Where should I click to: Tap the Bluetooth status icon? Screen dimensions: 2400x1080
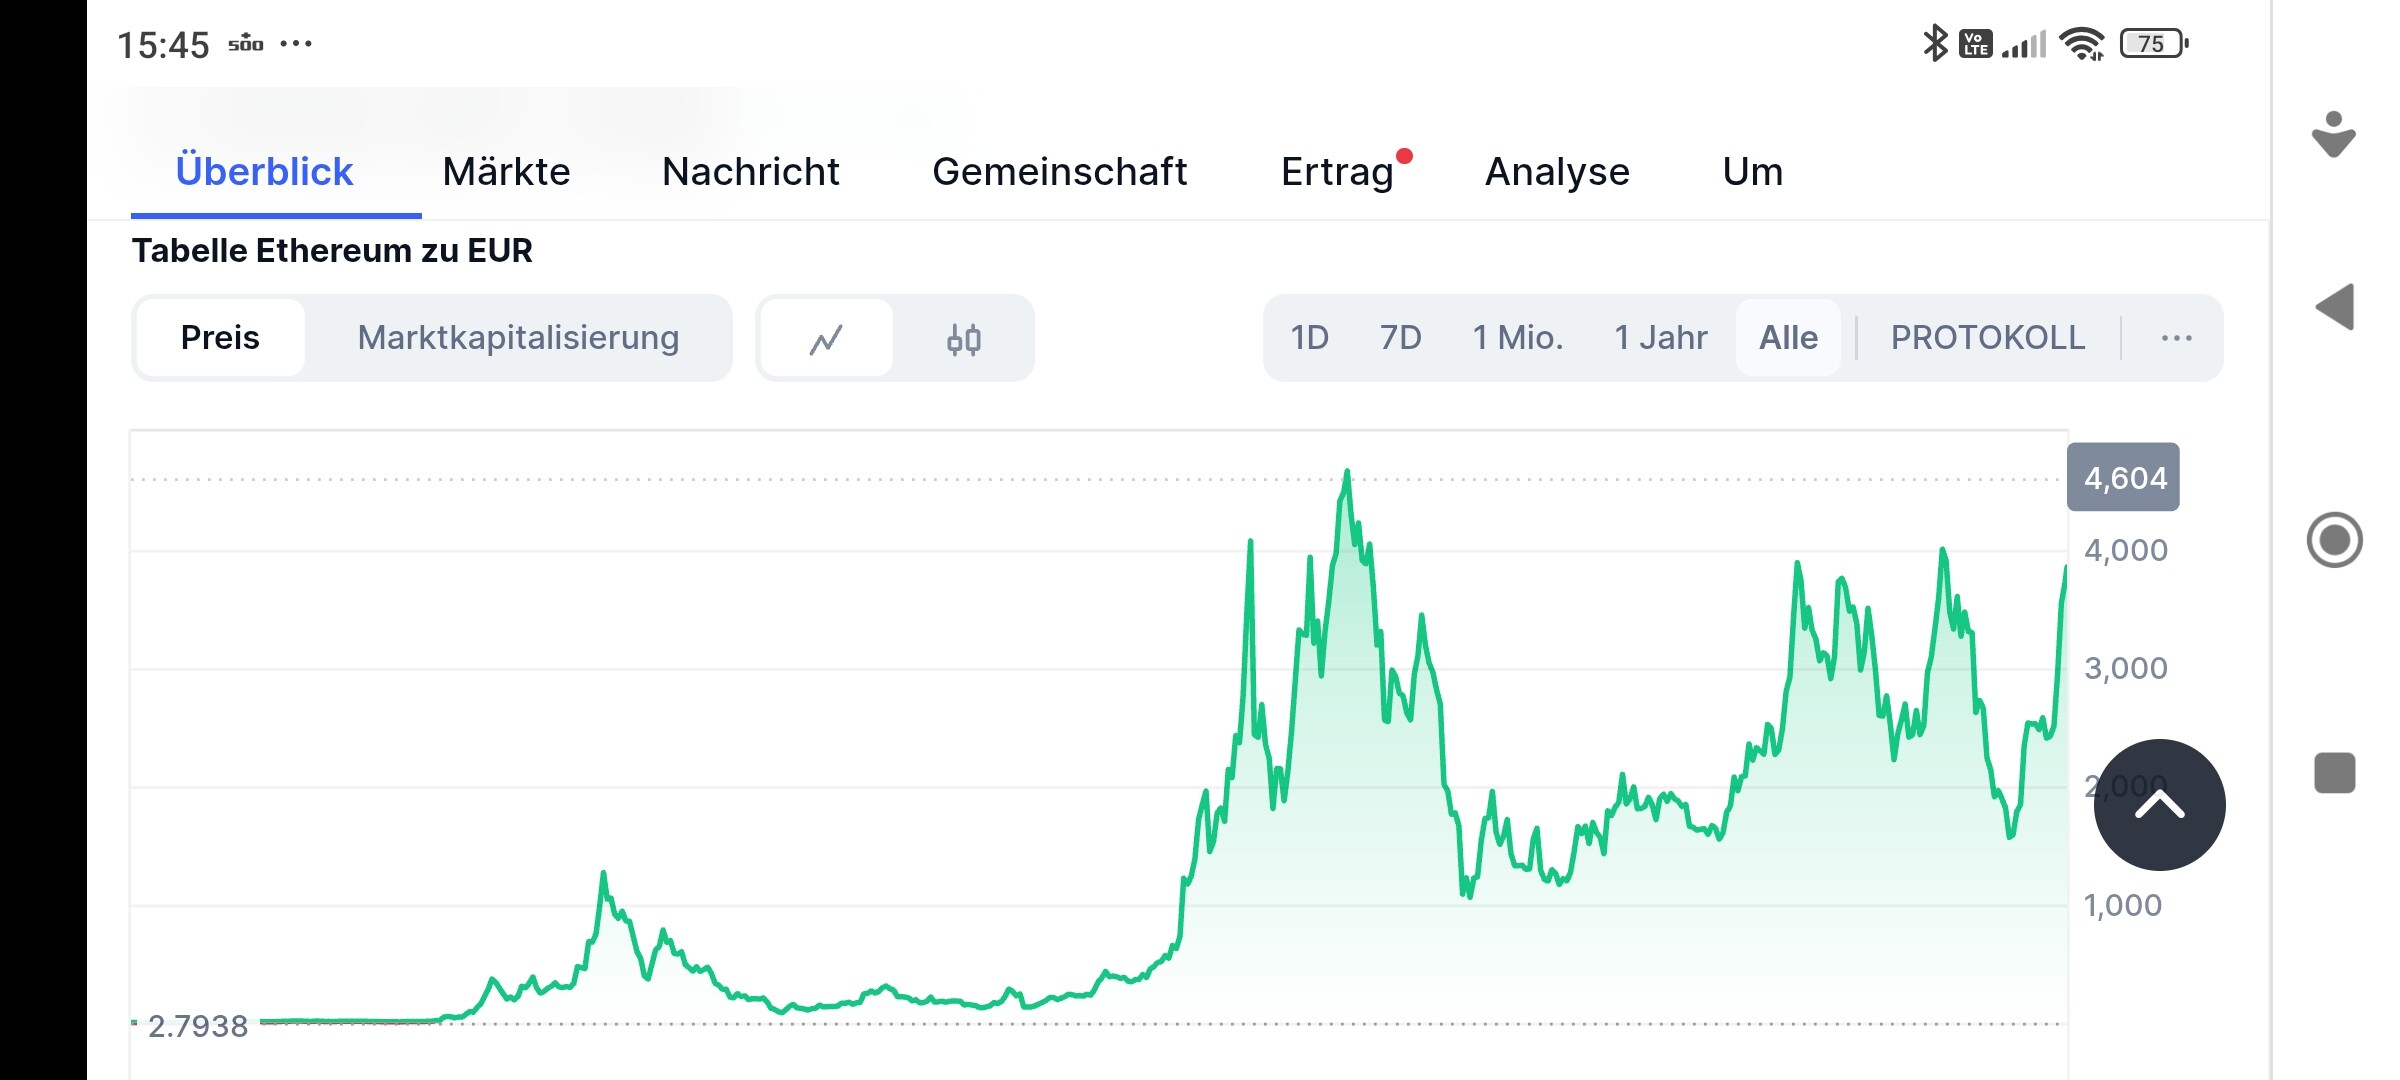(x=1936, y=43)
